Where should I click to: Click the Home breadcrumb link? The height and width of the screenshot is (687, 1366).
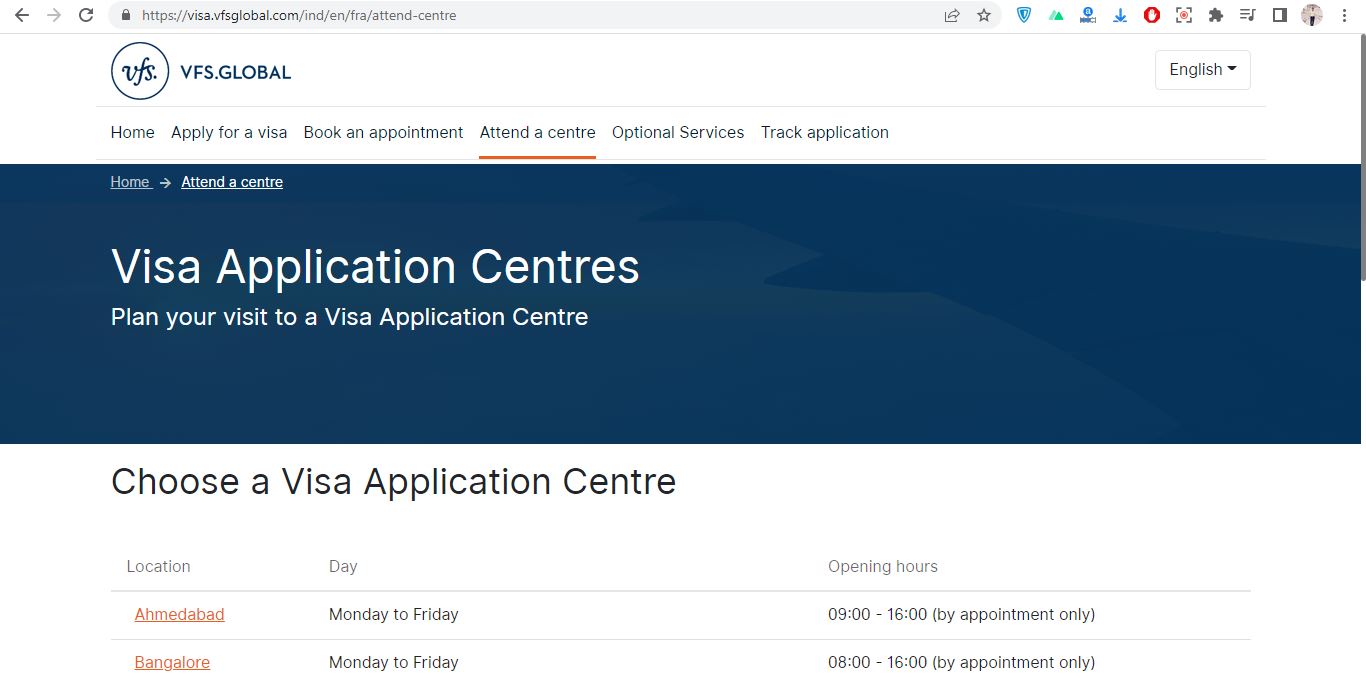[x=130, y=182]
